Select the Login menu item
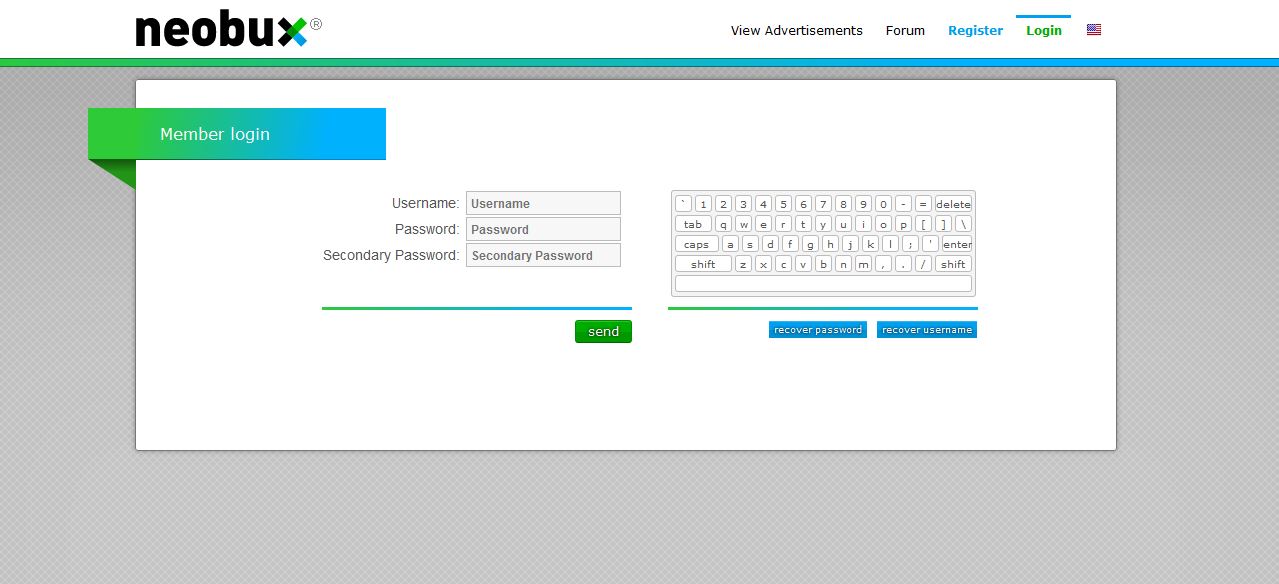 (1044, 30)
